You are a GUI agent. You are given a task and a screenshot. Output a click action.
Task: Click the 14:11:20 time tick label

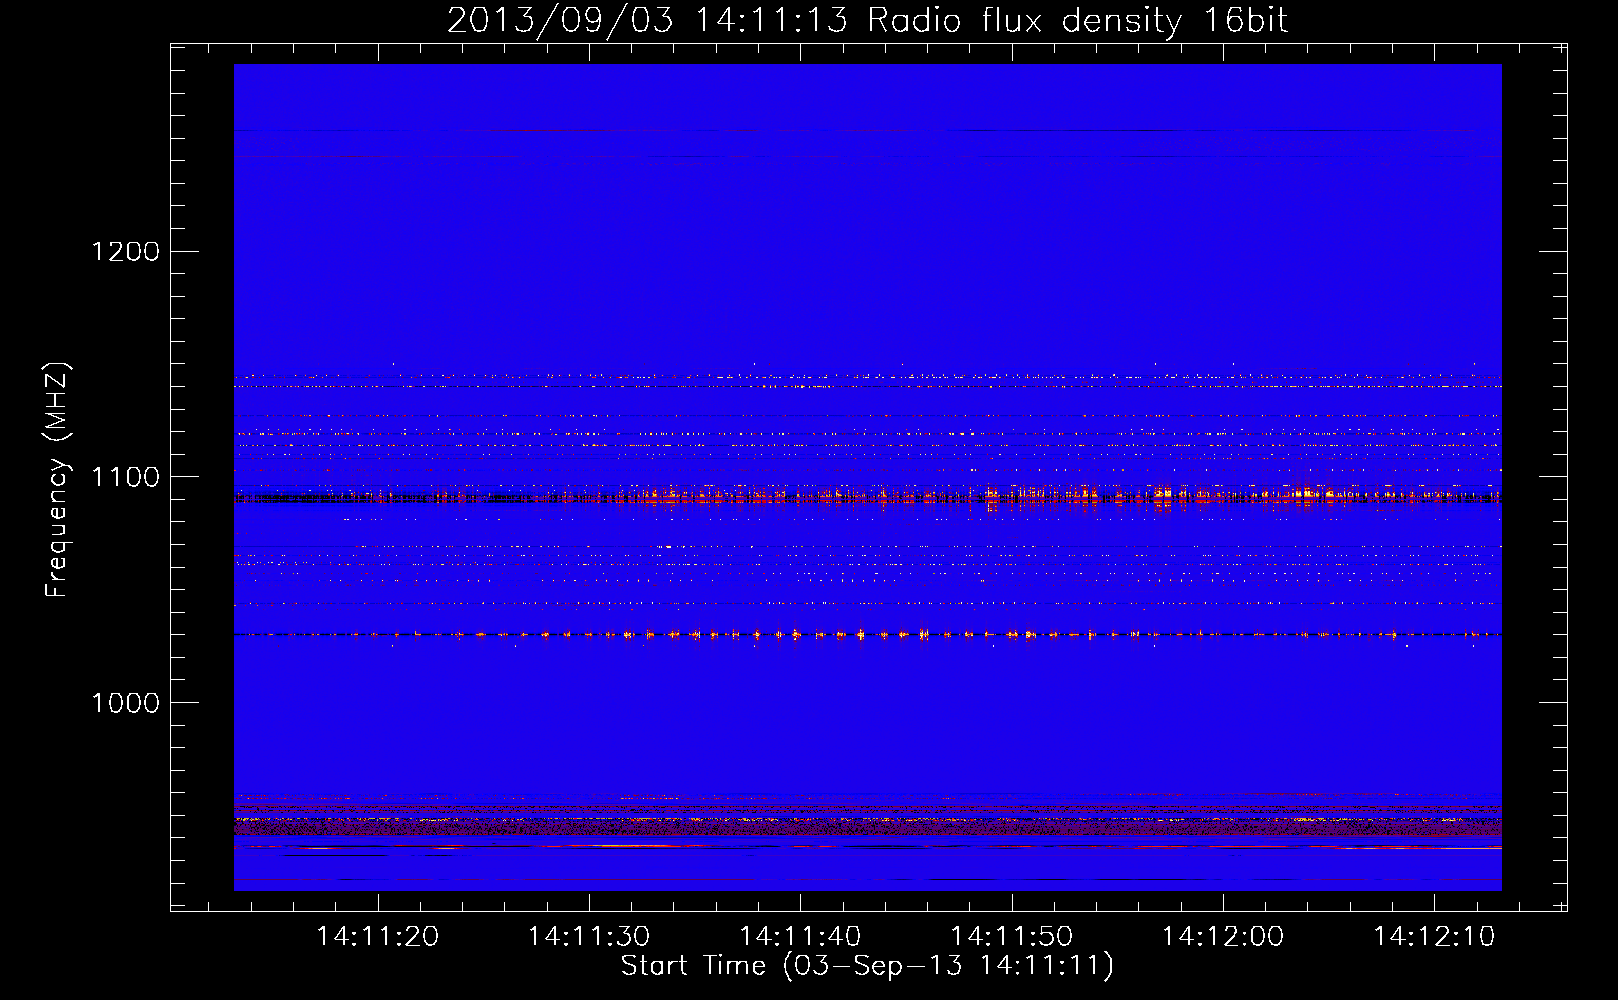click(x=378, y=937)
